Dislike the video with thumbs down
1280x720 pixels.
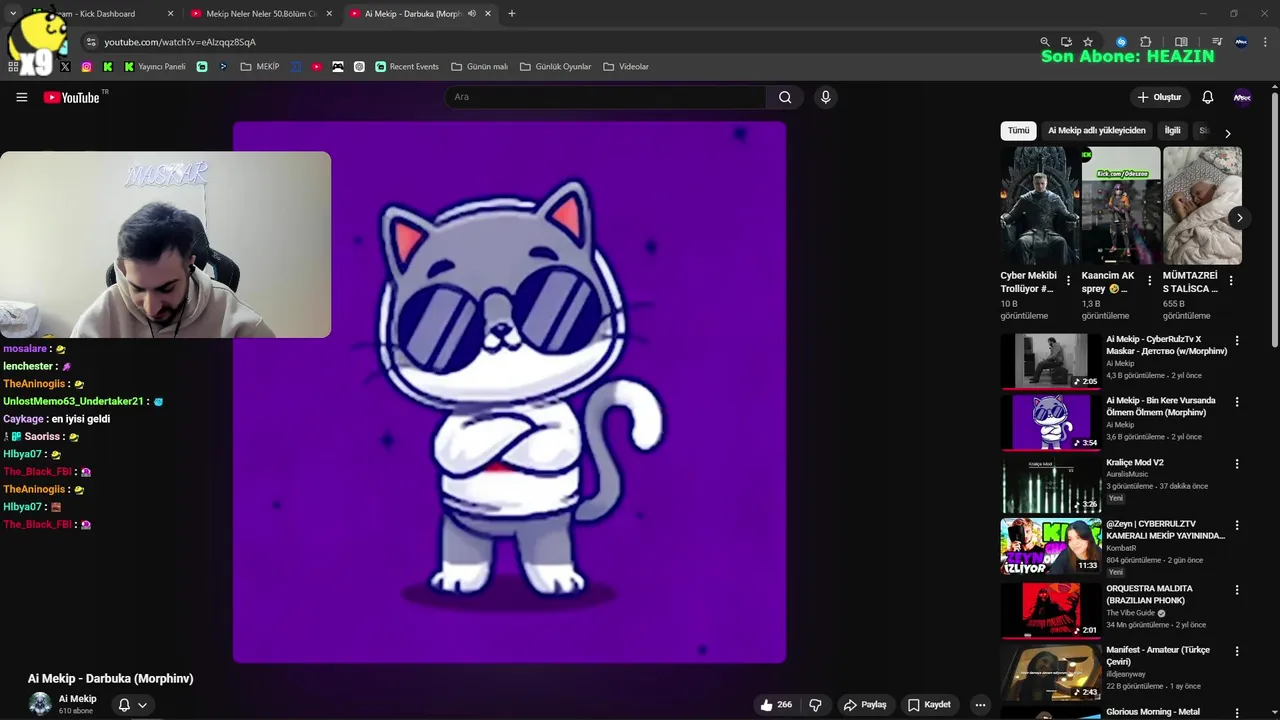(x=815, y=704)
